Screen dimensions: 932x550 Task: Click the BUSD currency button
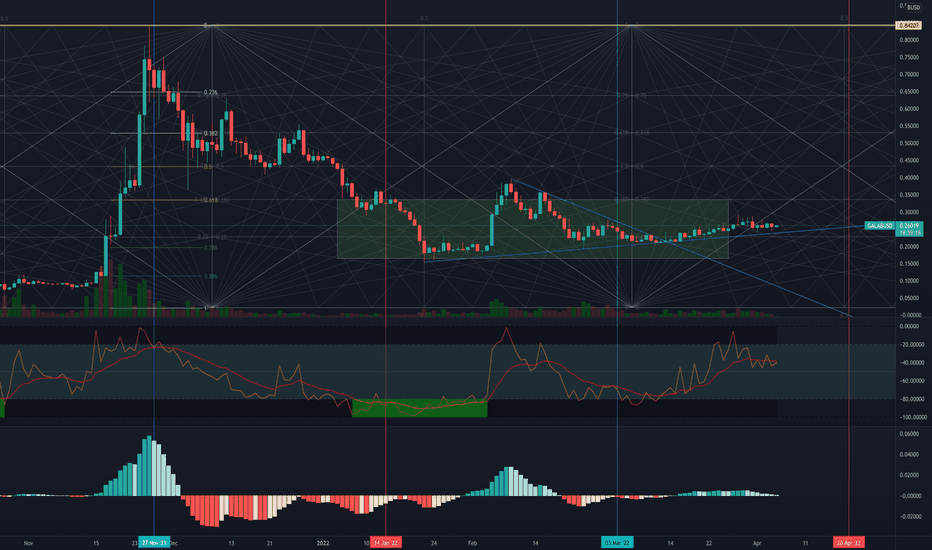tap(913, 8)
